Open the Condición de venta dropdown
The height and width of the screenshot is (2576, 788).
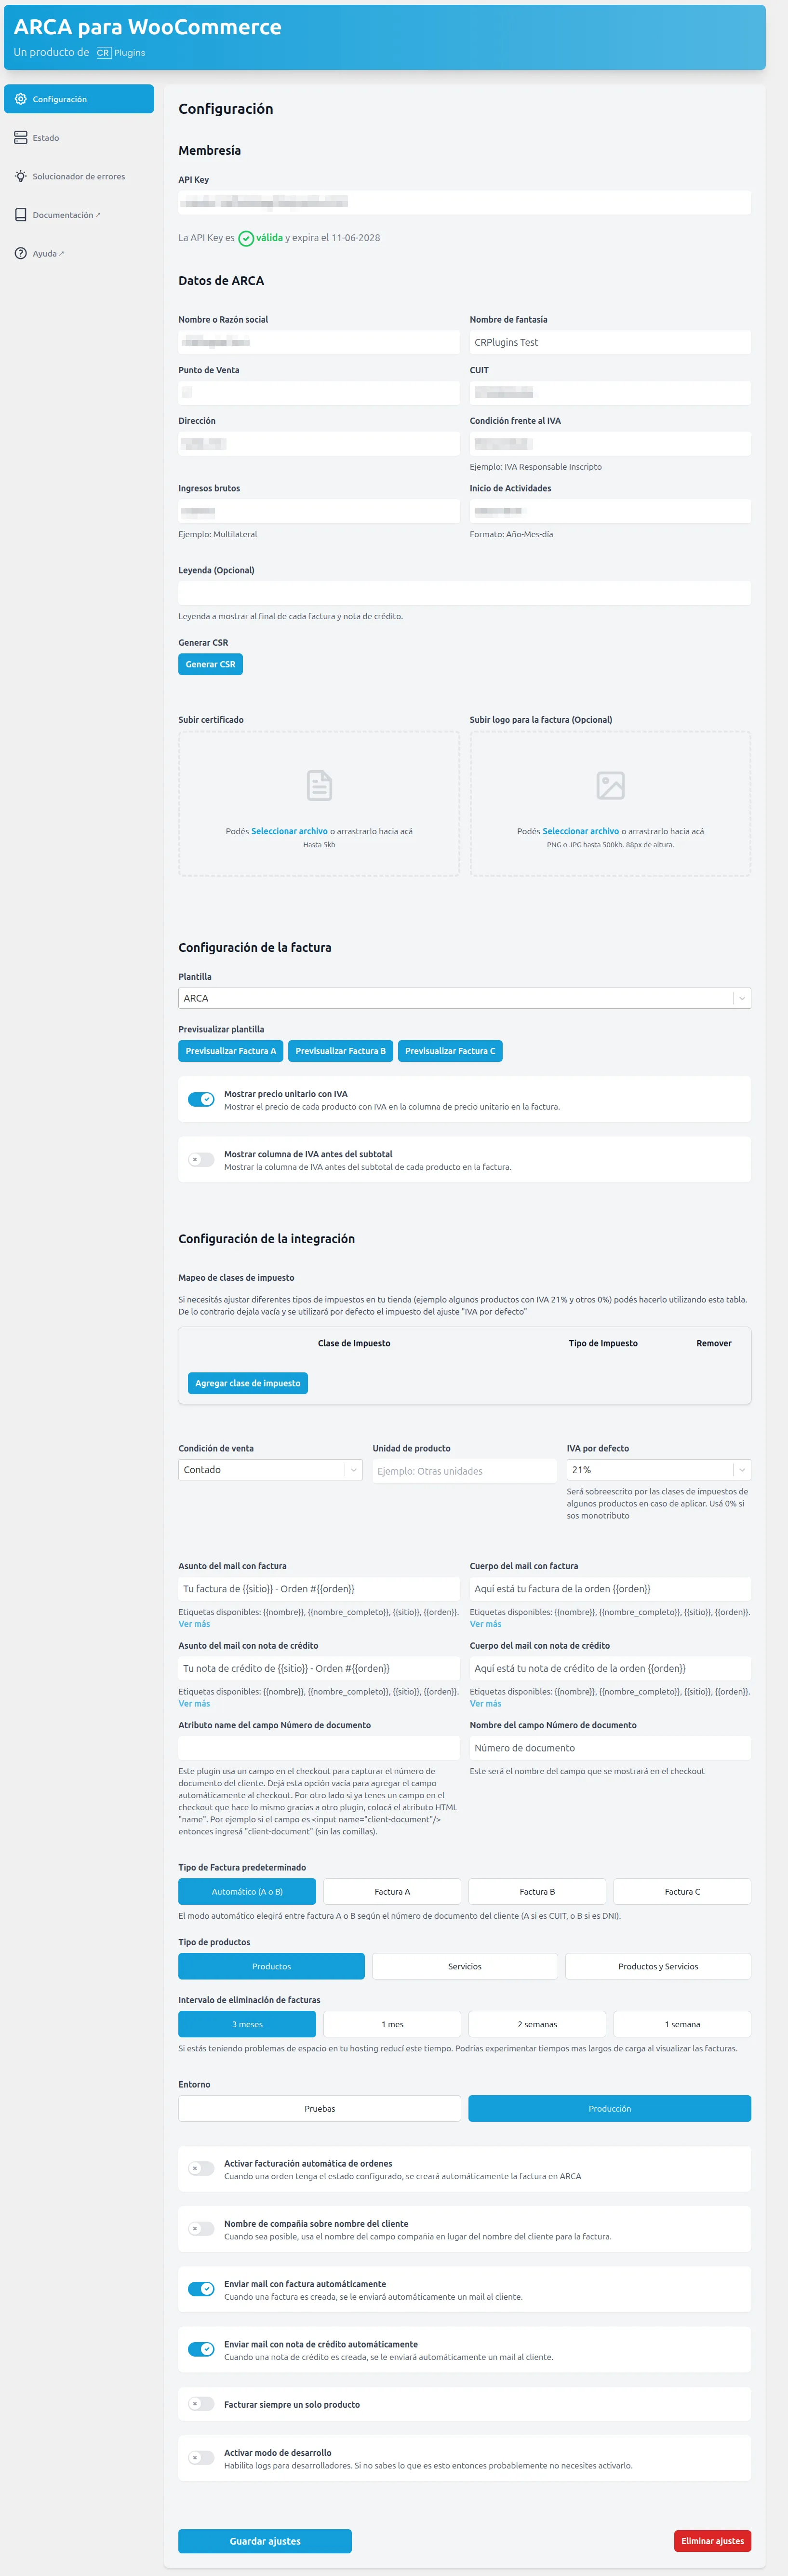coord(270,1469)
